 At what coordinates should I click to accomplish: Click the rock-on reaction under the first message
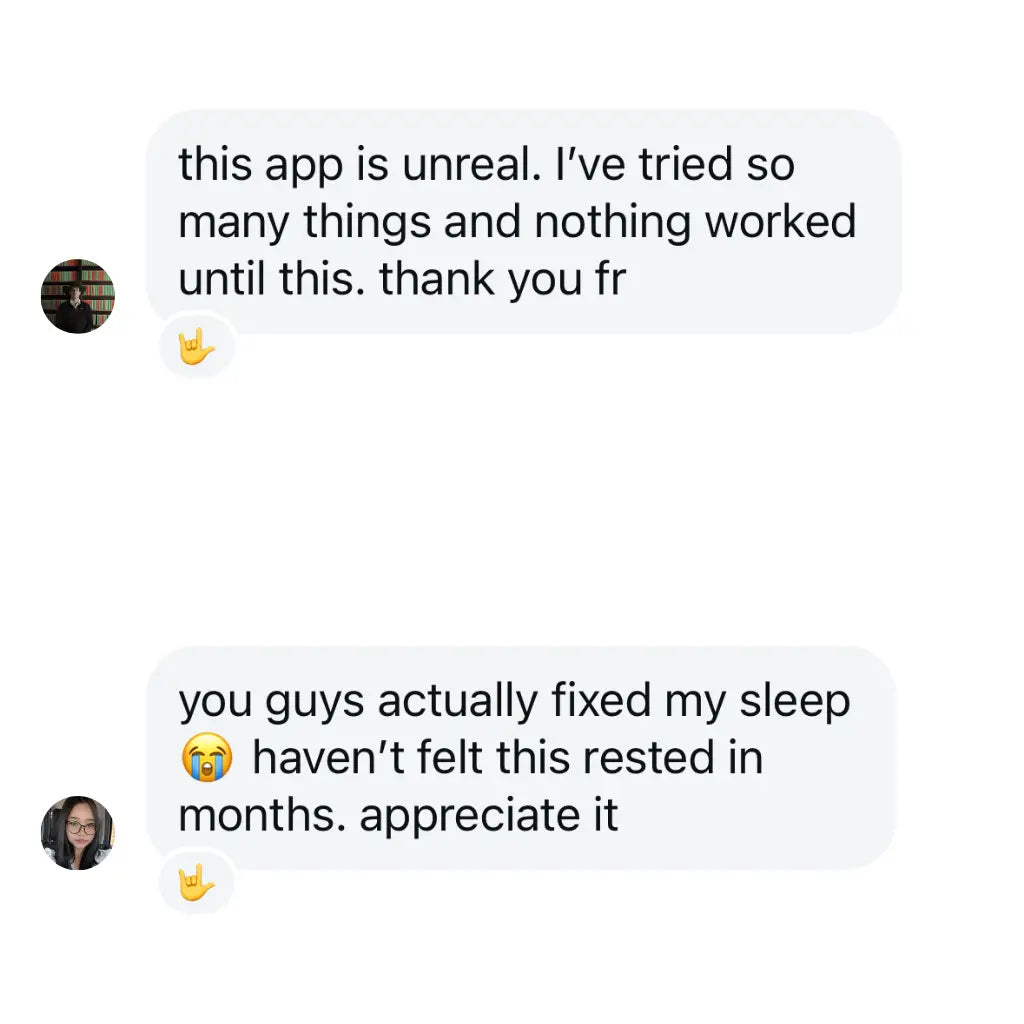click(197, 349)
